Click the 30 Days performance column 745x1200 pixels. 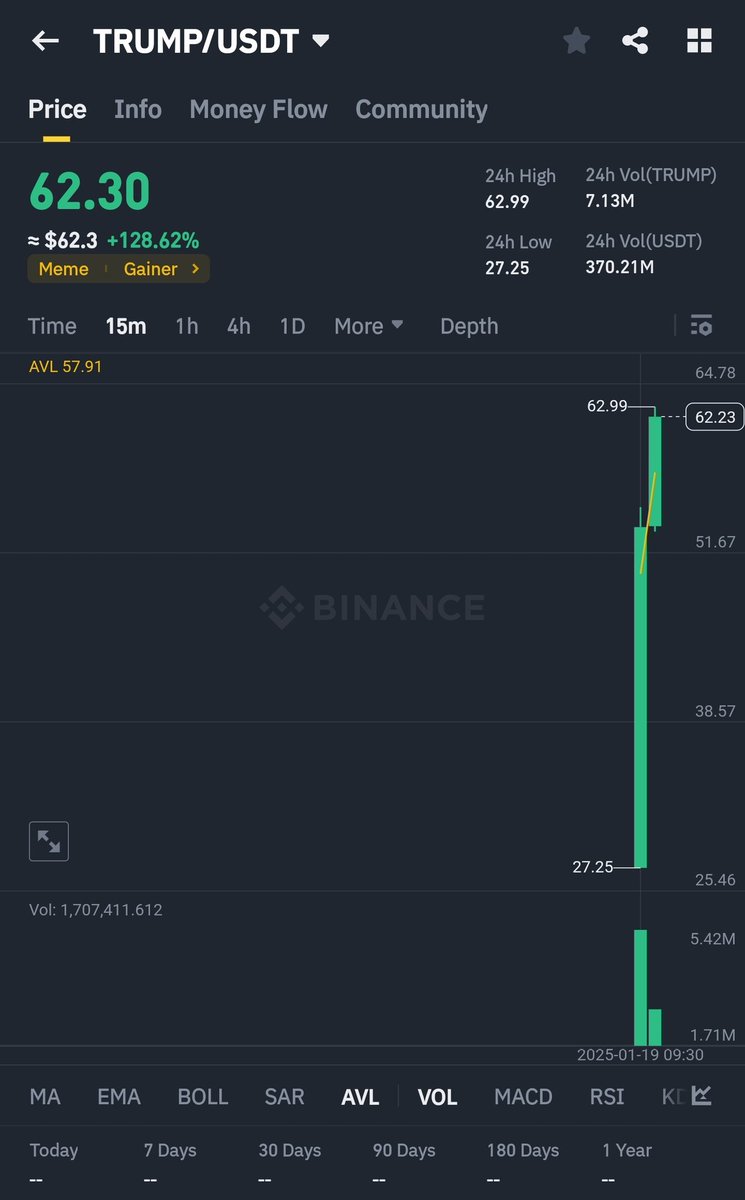tap(292, 1164)
